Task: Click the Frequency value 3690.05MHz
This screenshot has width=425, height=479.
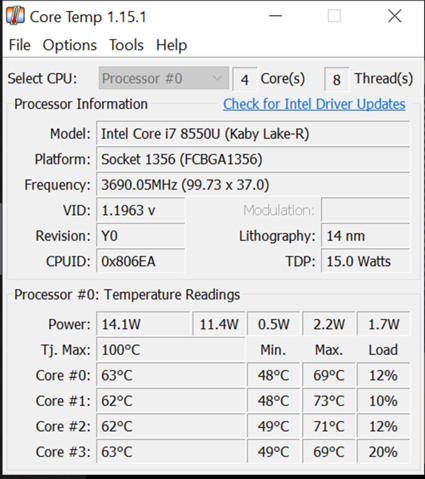Action: click(253, 185)
